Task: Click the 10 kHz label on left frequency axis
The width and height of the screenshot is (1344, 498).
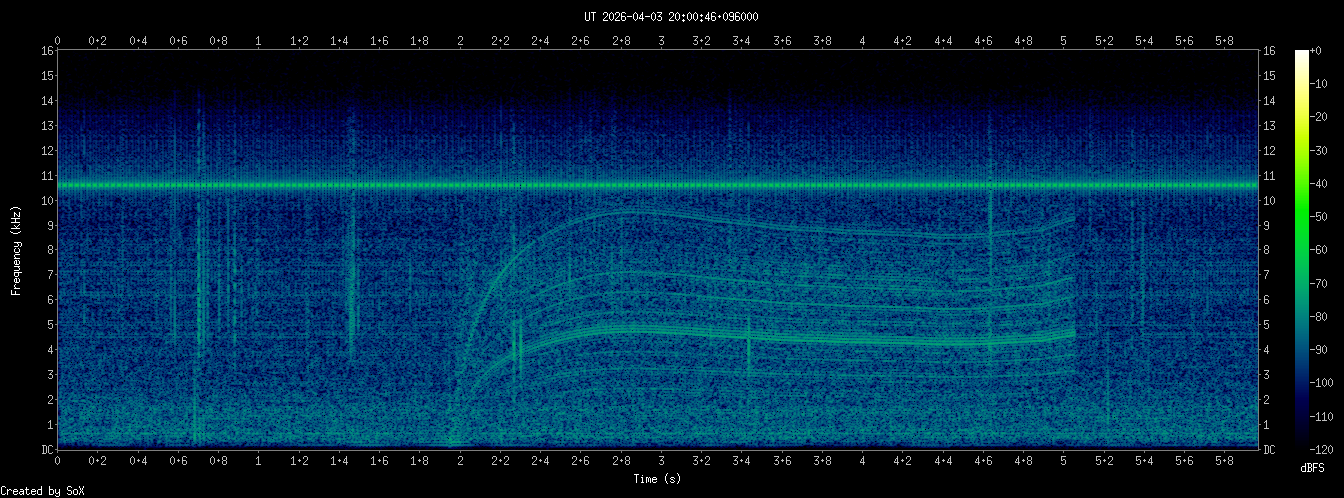Action: point(46,200)
